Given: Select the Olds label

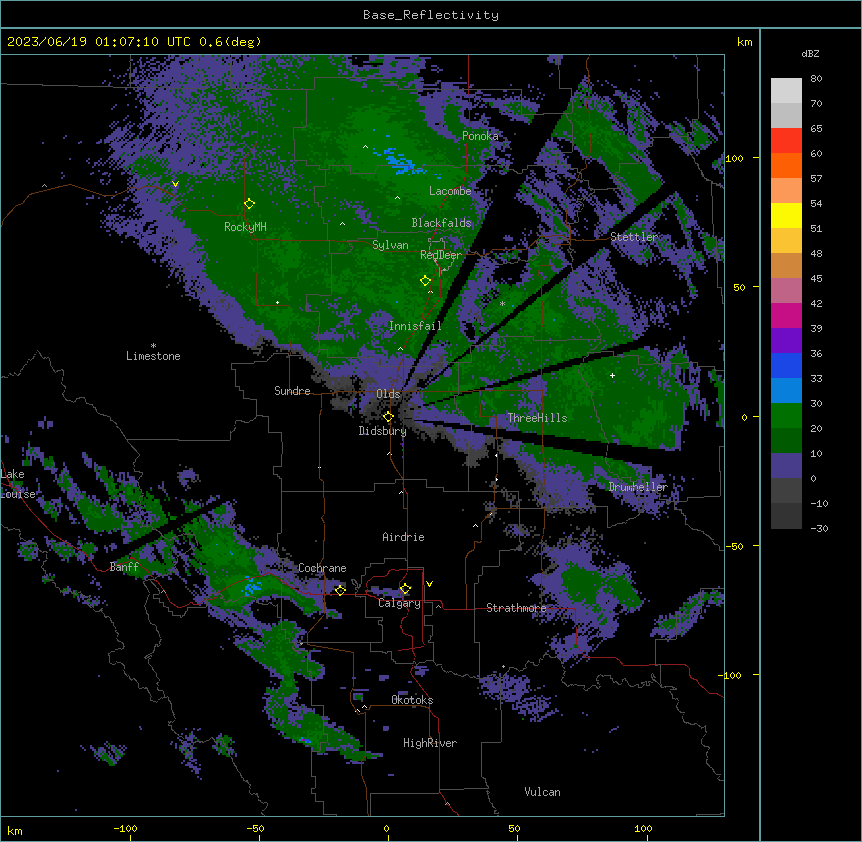Looking at the screenshot, I should pos(388,394).
